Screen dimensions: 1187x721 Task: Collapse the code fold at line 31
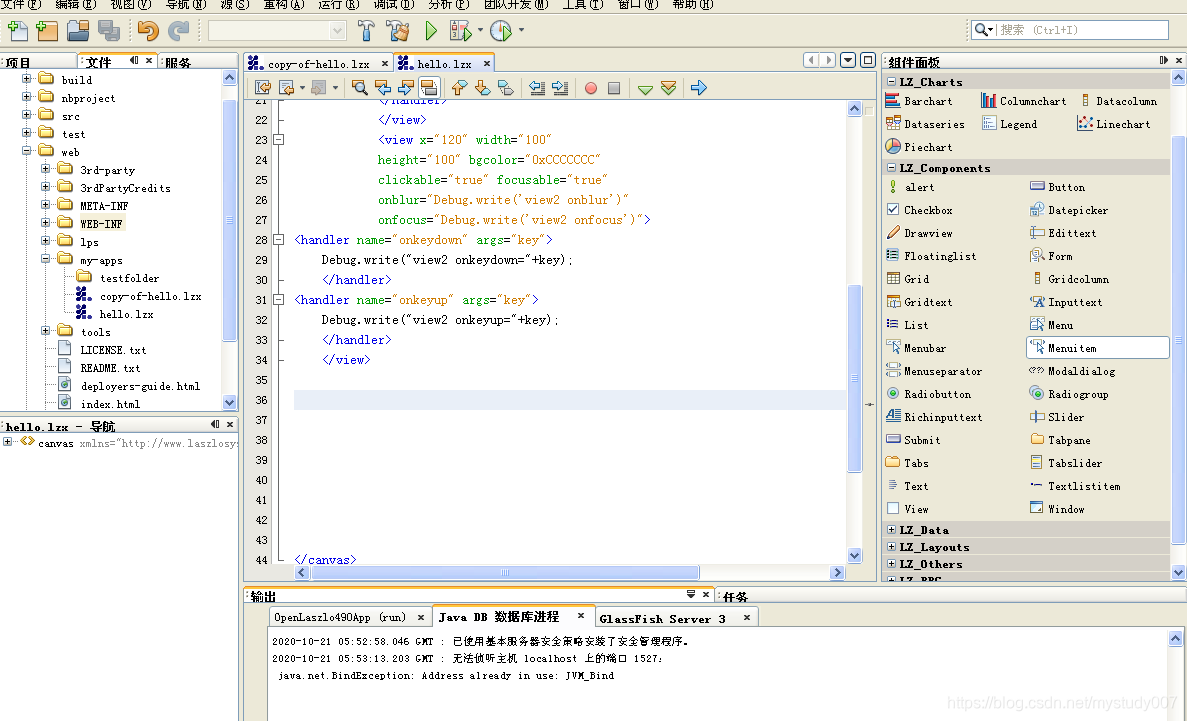coord(279,299)
